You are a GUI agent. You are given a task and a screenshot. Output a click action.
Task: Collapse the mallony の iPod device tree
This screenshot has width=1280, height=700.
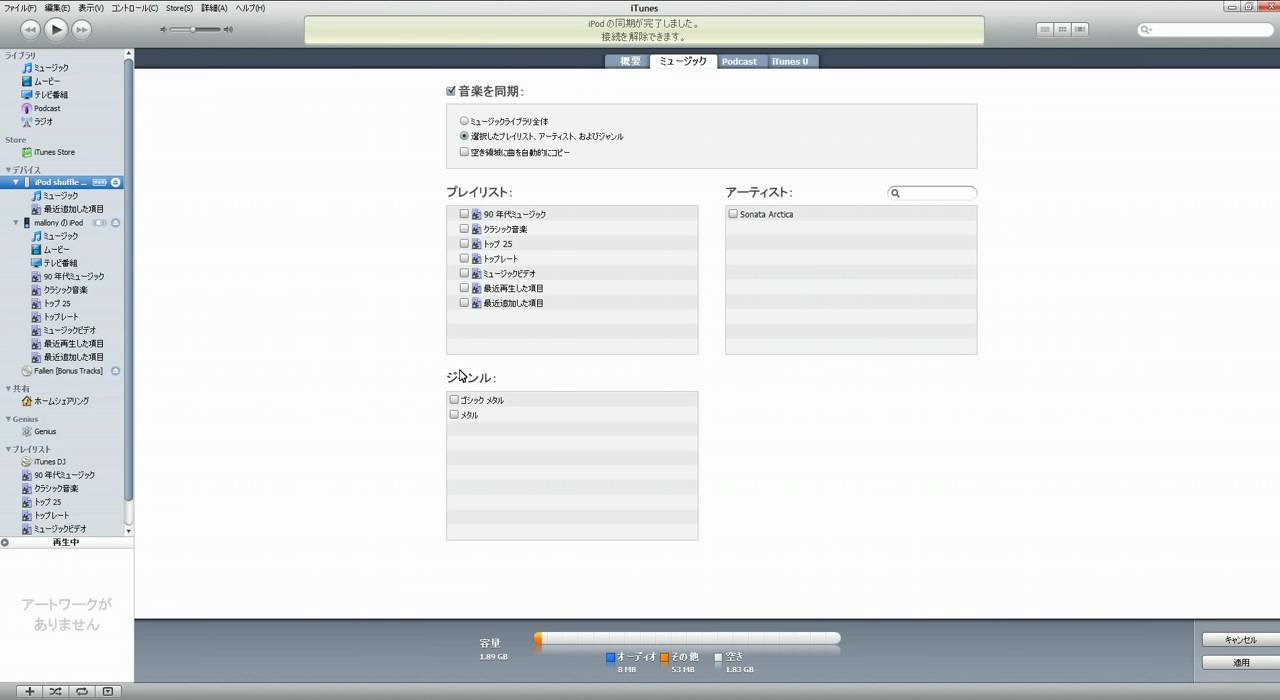[x=16, y=222]
